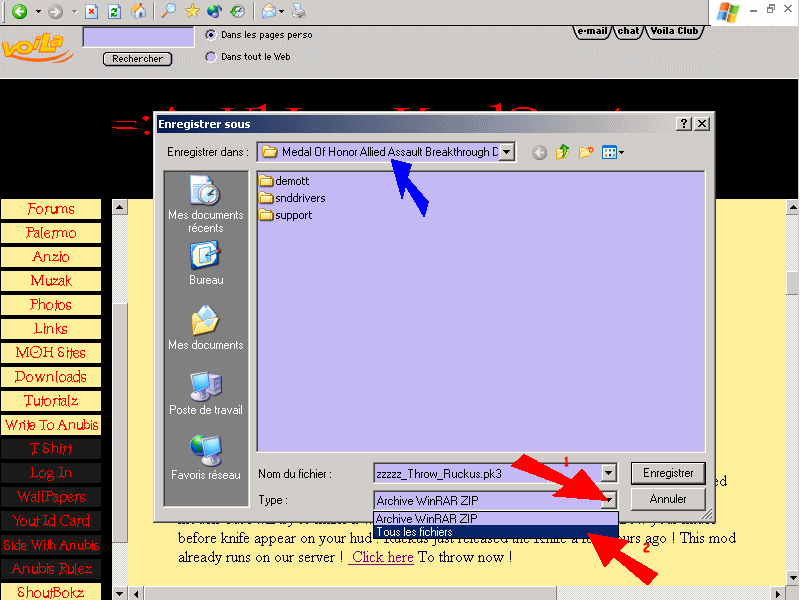Open the browser search magnifier icon
The width and height of the screenshot is (800, 600).
point(168,11)
